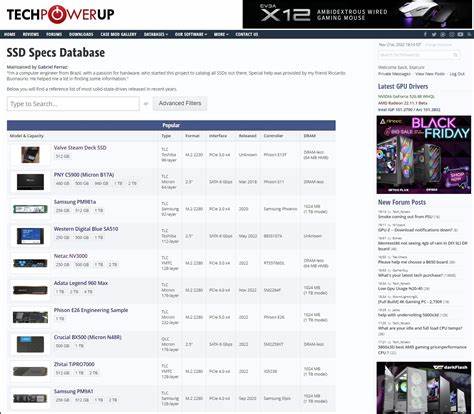
Task: Select the 2 TB capacity of PNY CS900
Action: tap(132, 183)
